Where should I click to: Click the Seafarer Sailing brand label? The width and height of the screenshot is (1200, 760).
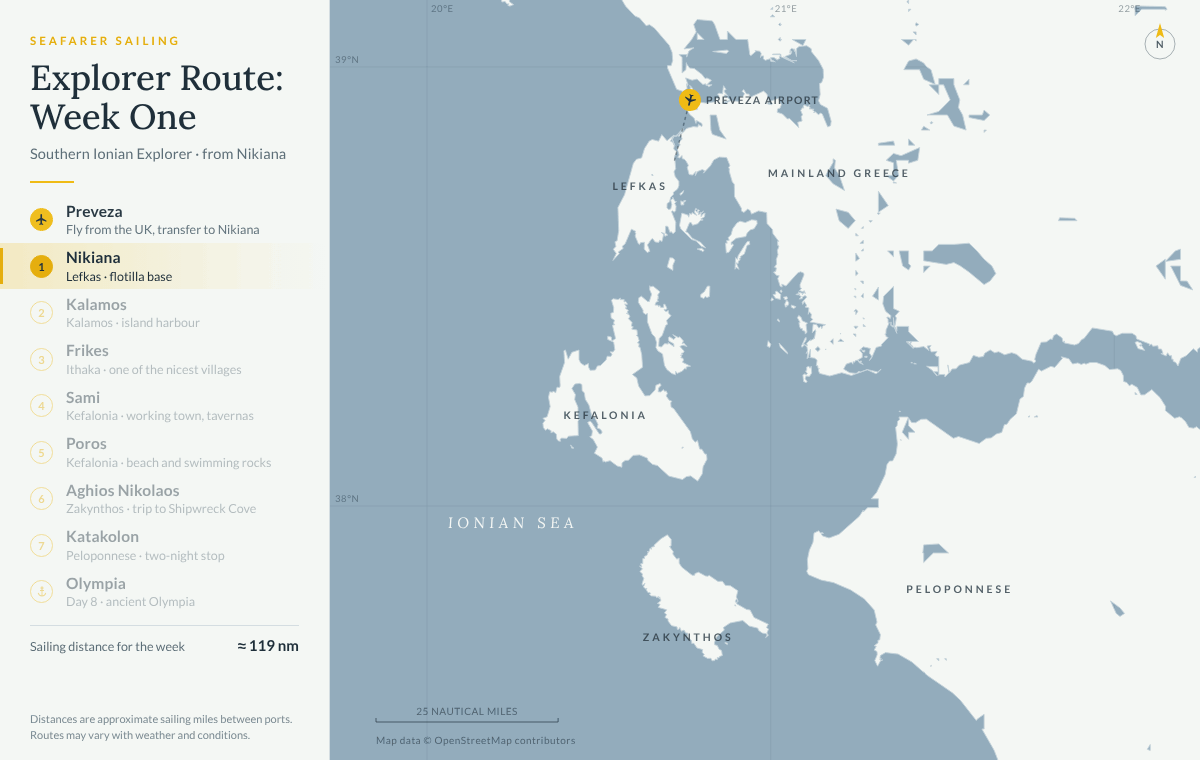(105, 41)
